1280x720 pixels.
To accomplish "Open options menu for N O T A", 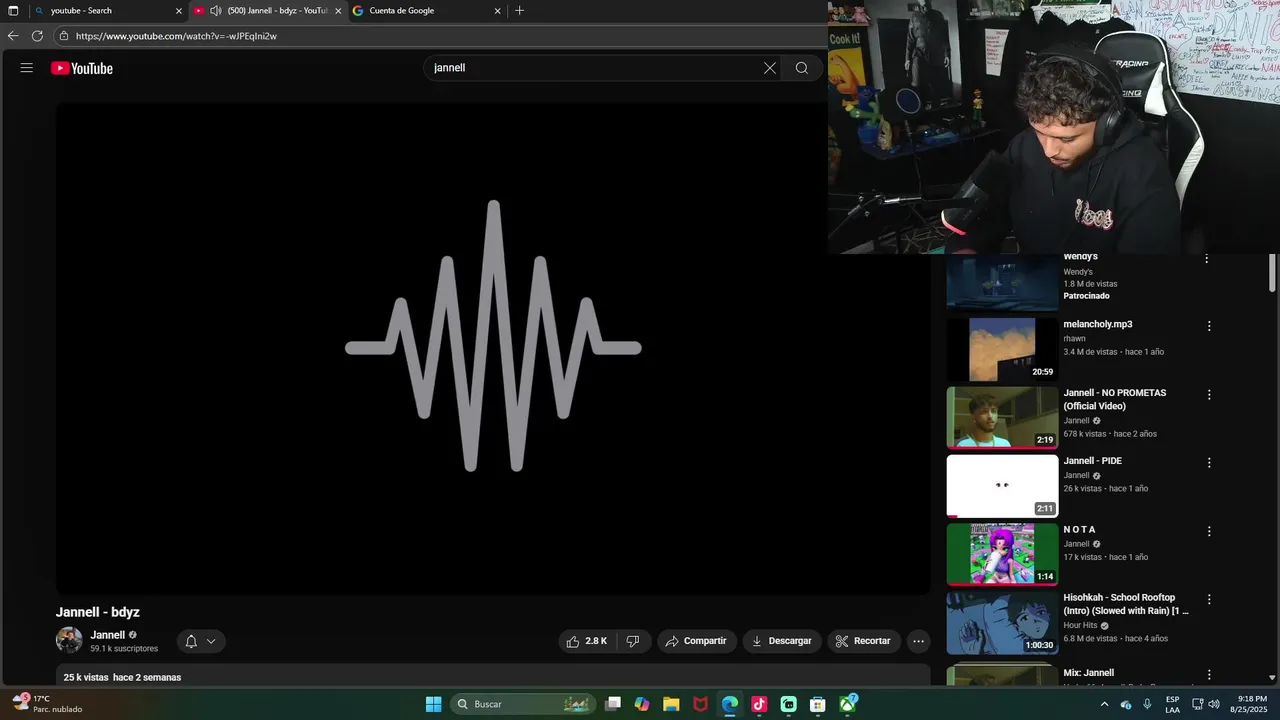I will tap(1209, 532).
